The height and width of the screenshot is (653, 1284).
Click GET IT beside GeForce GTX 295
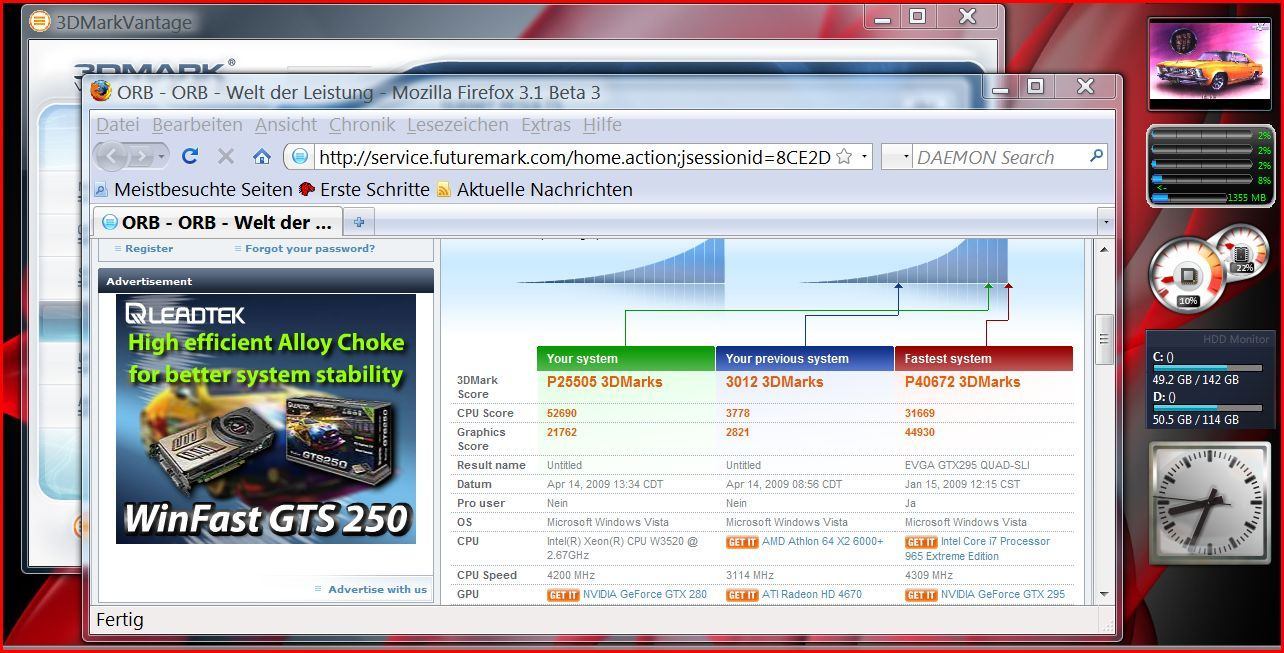921,595
